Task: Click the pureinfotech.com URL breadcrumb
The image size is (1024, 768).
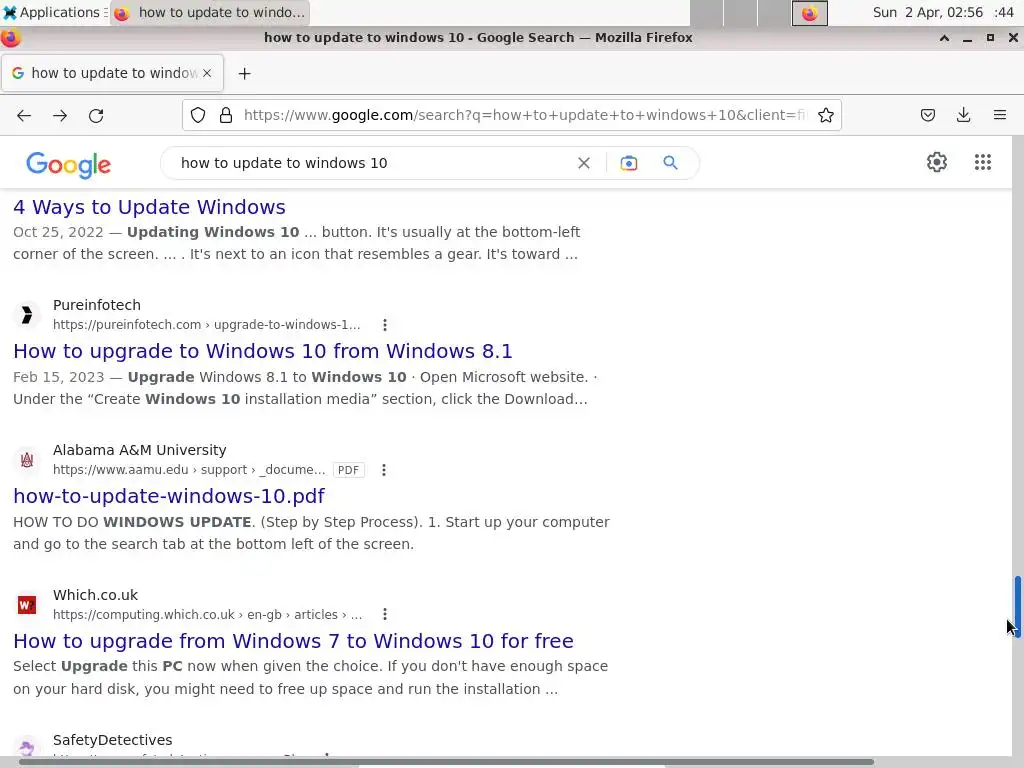Action: coord(206,325)
